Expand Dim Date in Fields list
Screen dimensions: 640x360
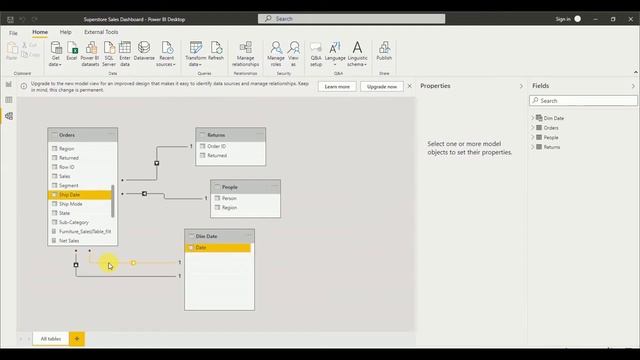tap(533, 118)
